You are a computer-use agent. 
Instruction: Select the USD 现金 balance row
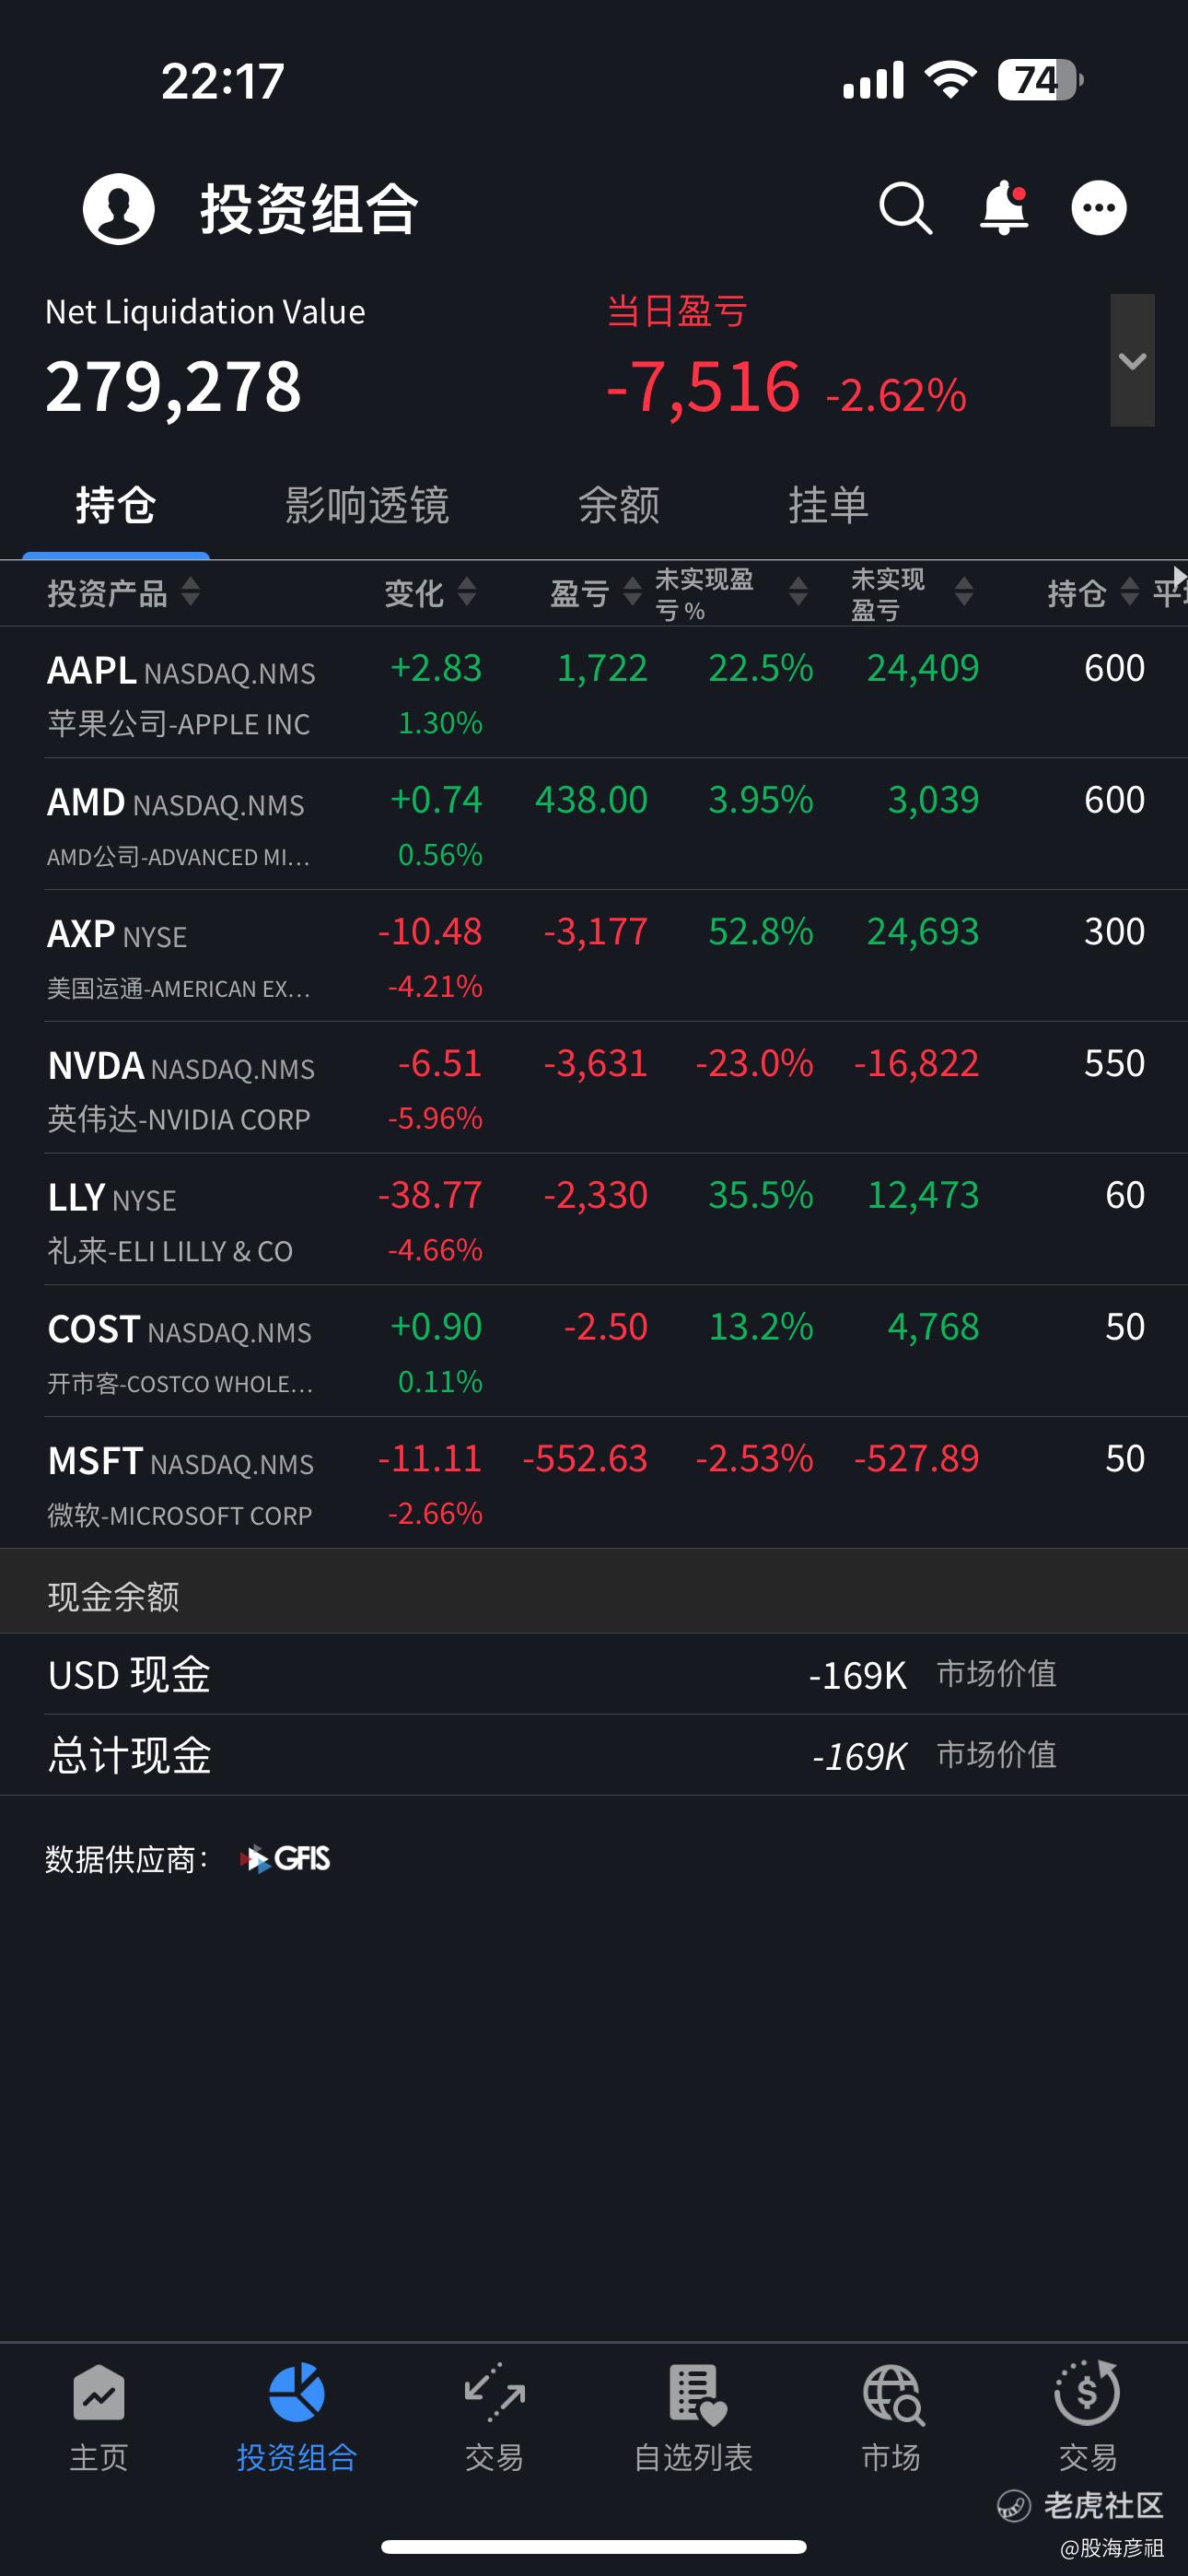(594, 1674)
